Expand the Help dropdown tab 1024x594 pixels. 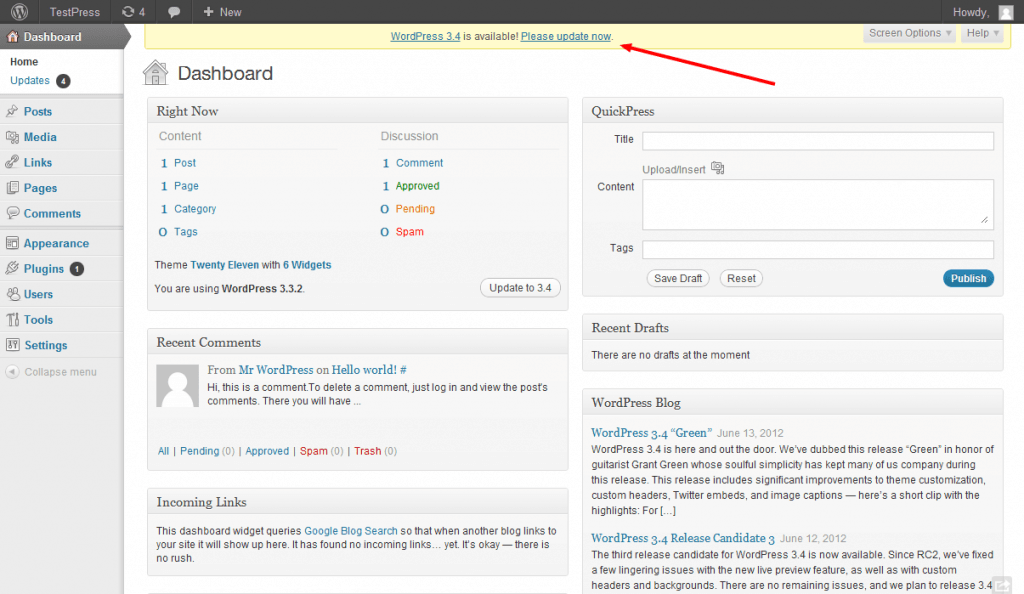982,33
